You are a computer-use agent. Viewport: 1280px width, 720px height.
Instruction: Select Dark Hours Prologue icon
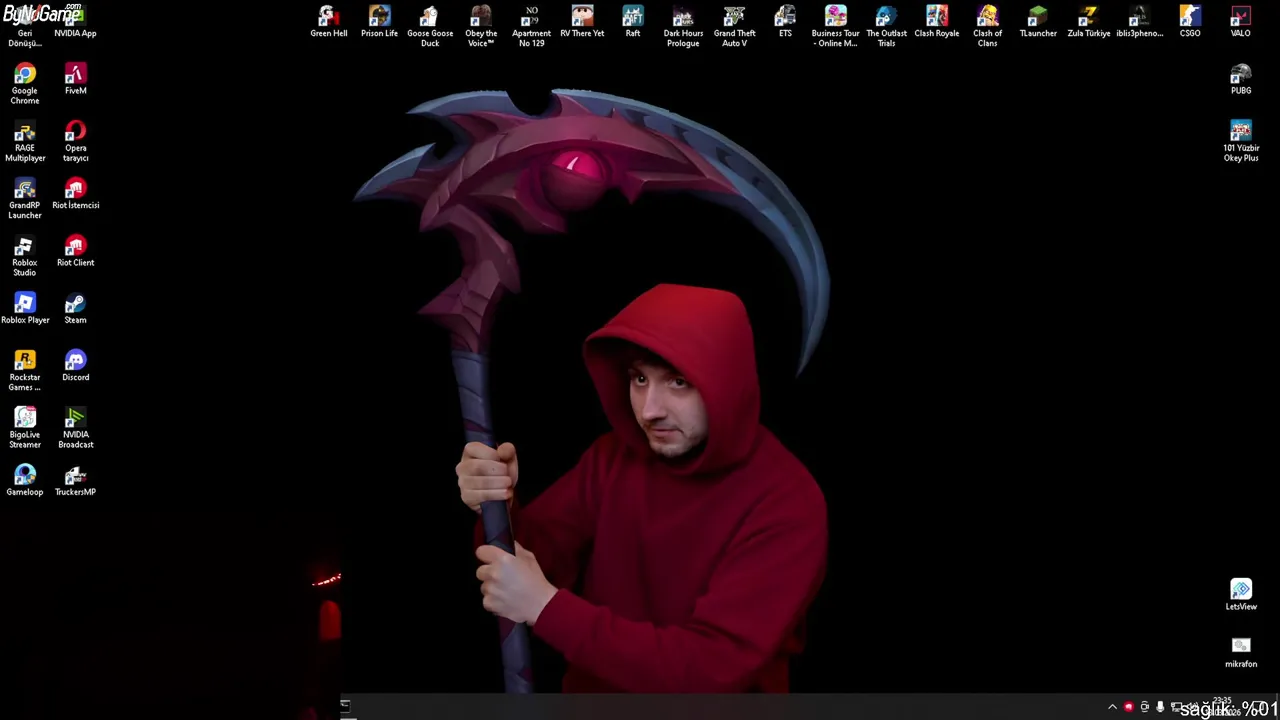(683, 26)
